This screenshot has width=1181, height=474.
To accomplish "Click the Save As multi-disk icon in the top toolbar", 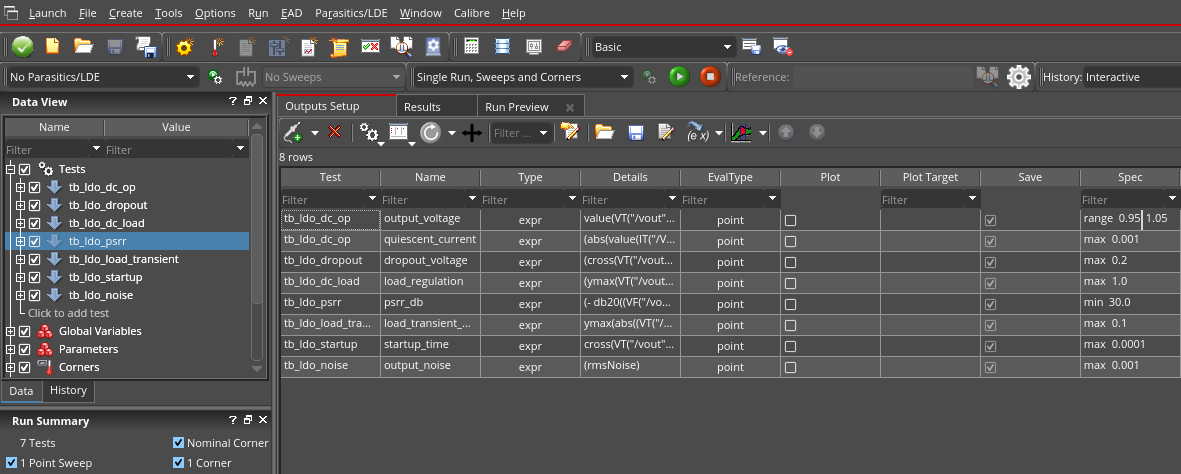I will [145, 47].
